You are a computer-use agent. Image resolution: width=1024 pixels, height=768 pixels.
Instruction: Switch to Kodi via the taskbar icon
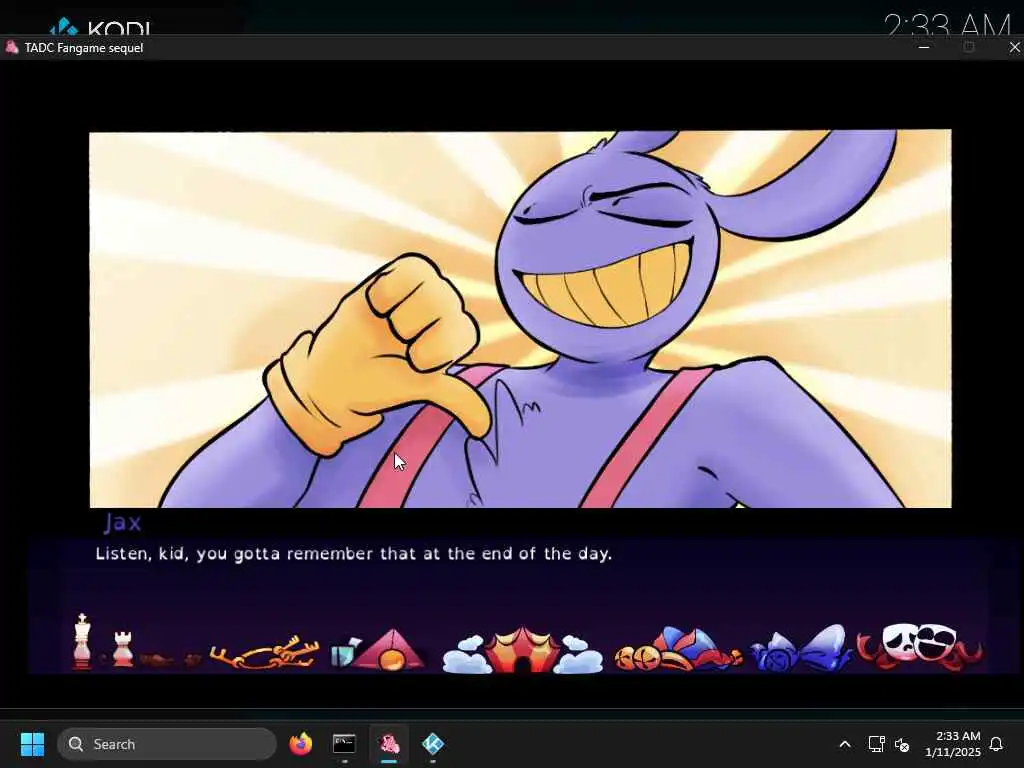tap(433, 744)
